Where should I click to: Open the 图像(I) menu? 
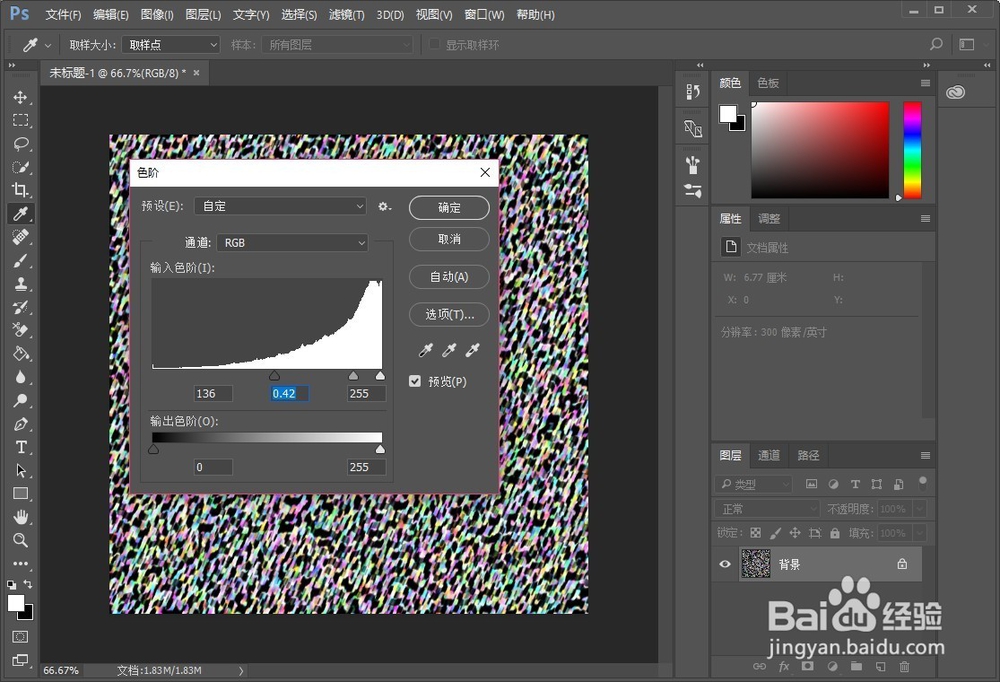tap(157, 15)
